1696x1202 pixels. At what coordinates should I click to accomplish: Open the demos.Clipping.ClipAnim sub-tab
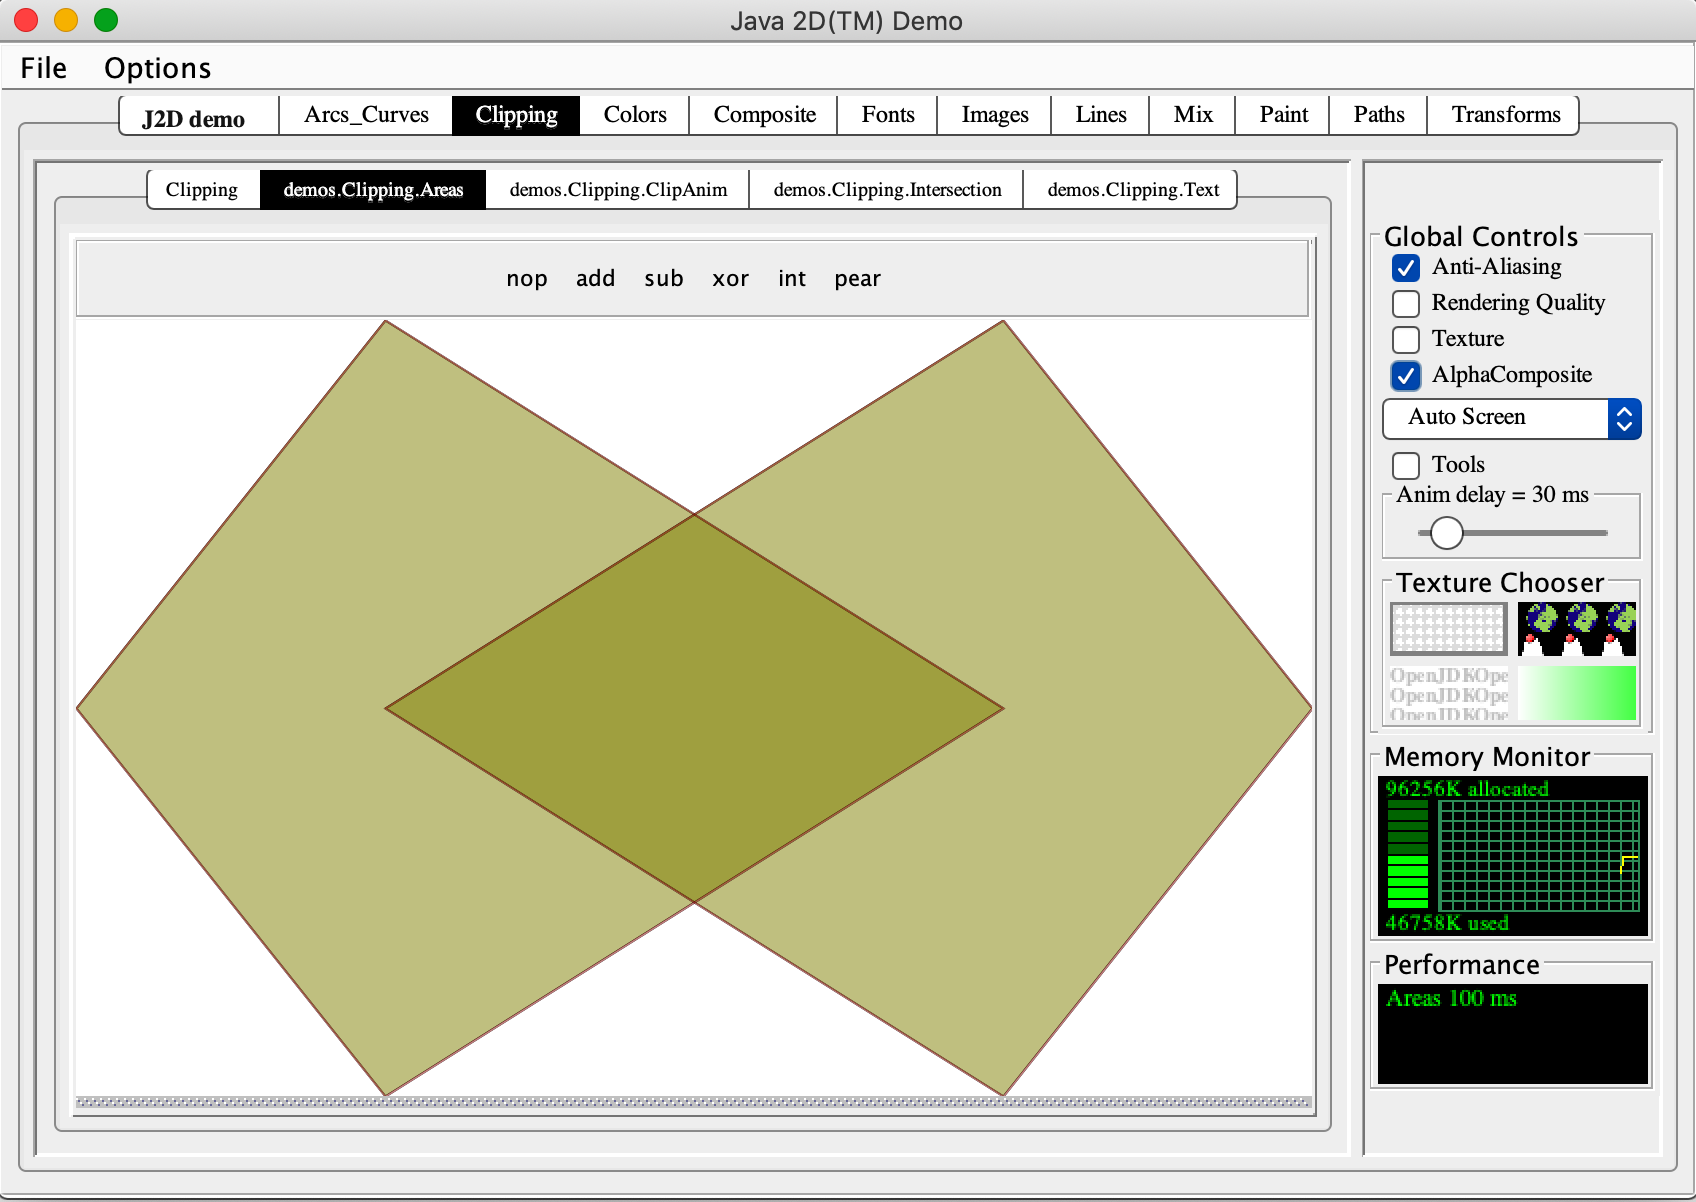click(618, 190)
